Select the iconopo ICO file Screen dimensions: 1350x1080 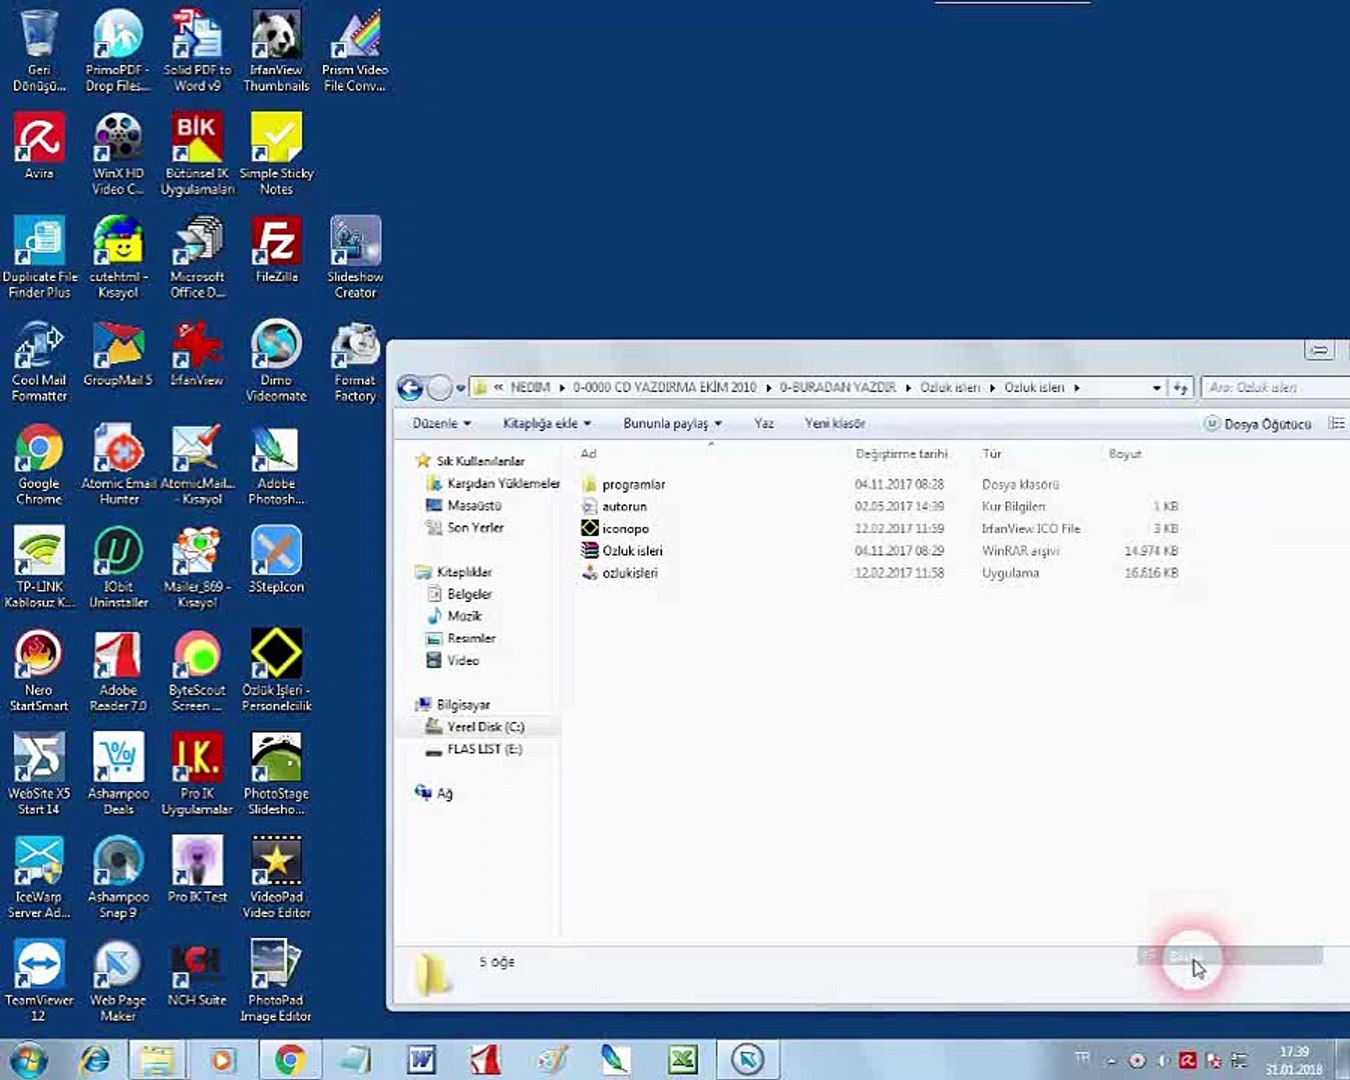pos(625,529)
